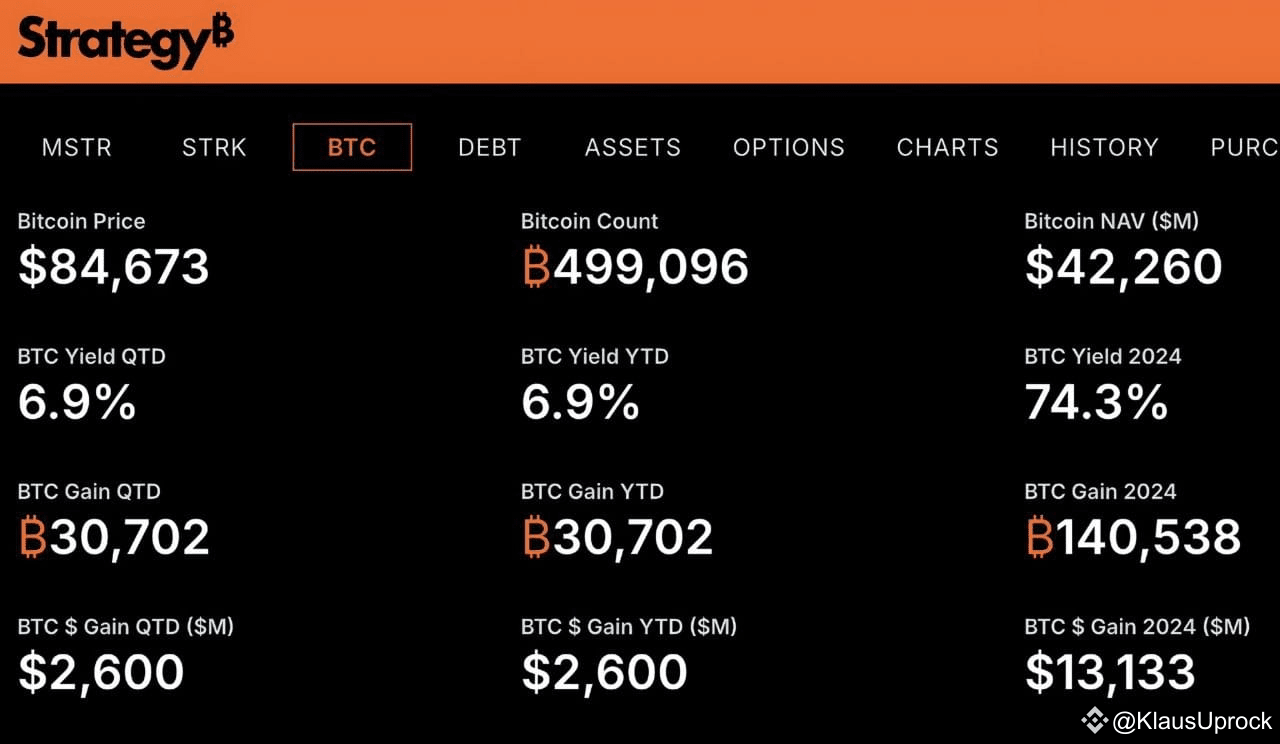Switch to the HISTORY tab

point(1104,147)
